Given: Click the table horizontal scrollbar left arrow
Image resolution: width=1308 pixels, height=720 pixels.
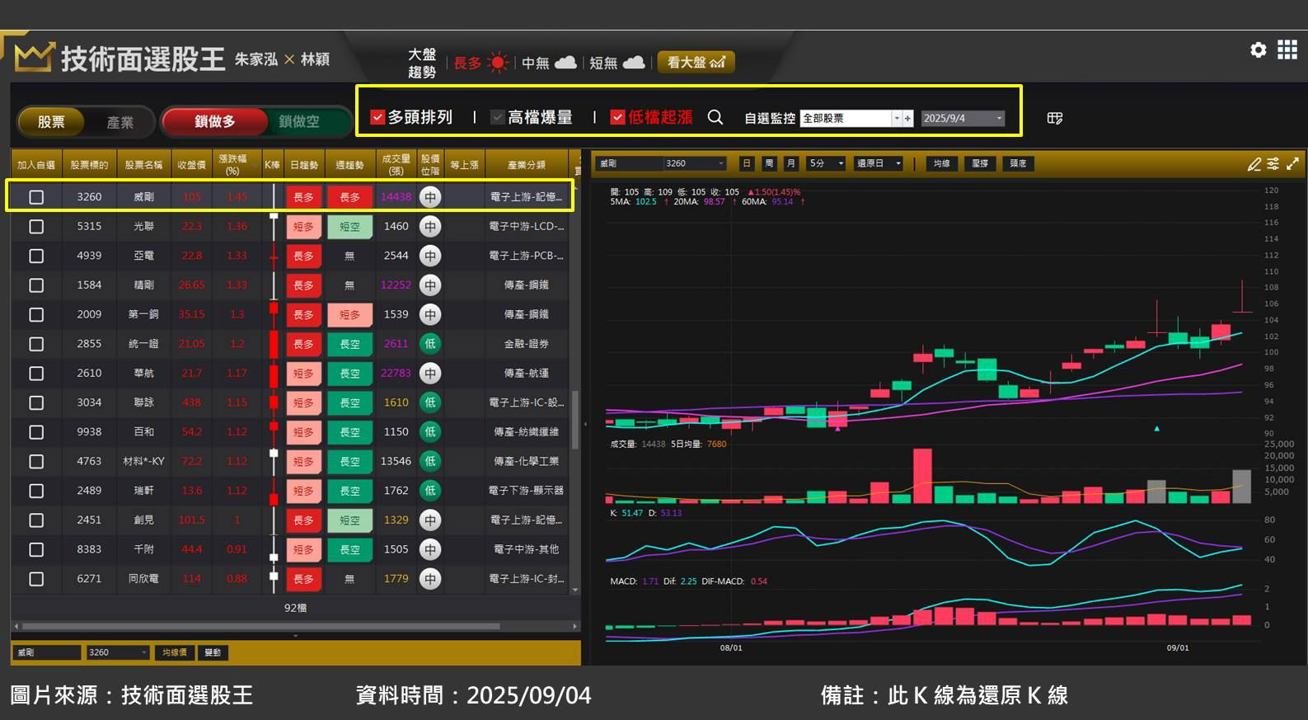Looking at the screenshot, I should click(x=16, y=627).
